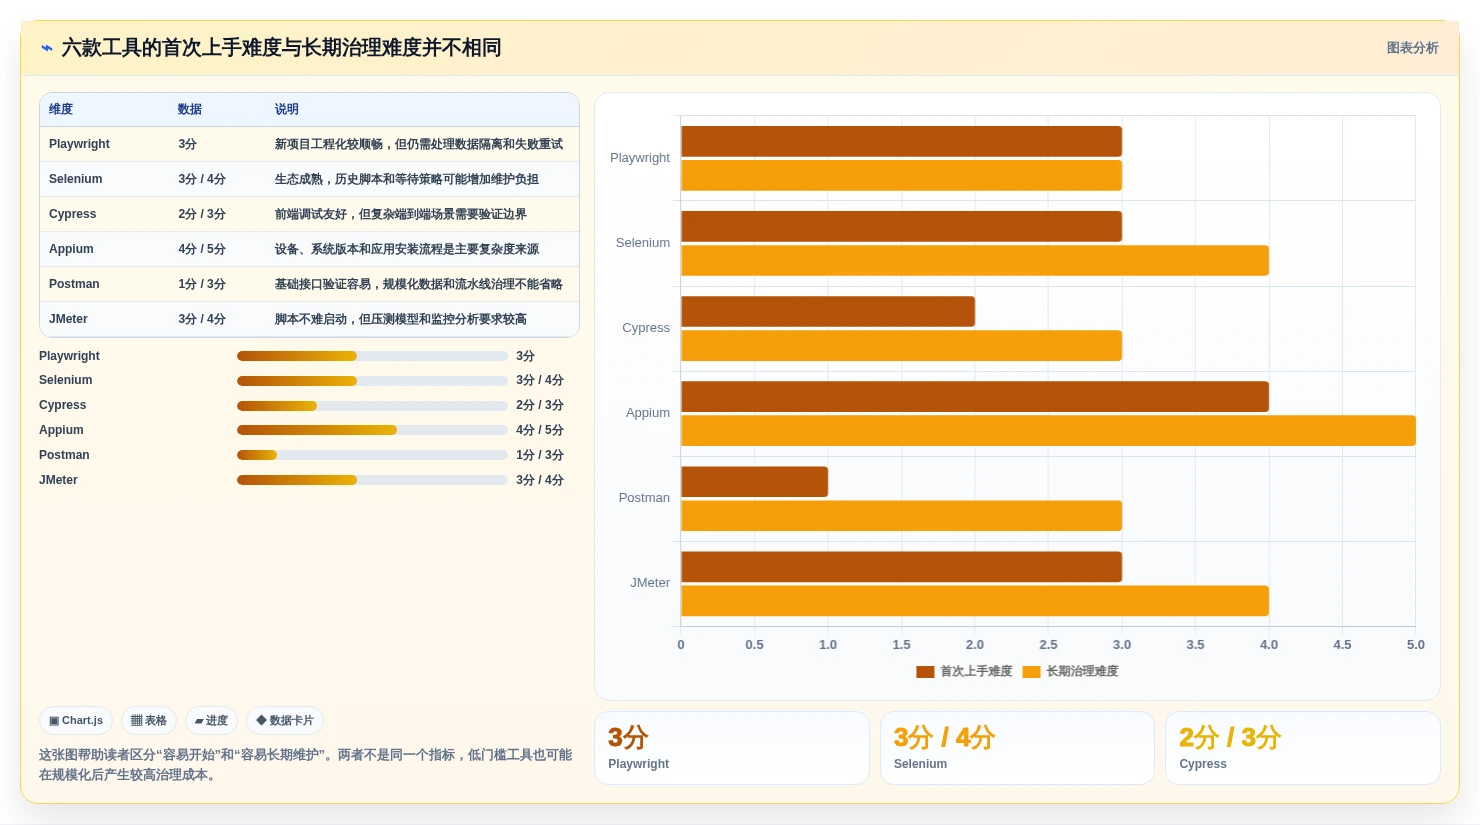Select the Playwright table row name
This screenshot has width=1480, height=825.
[79, 144]
